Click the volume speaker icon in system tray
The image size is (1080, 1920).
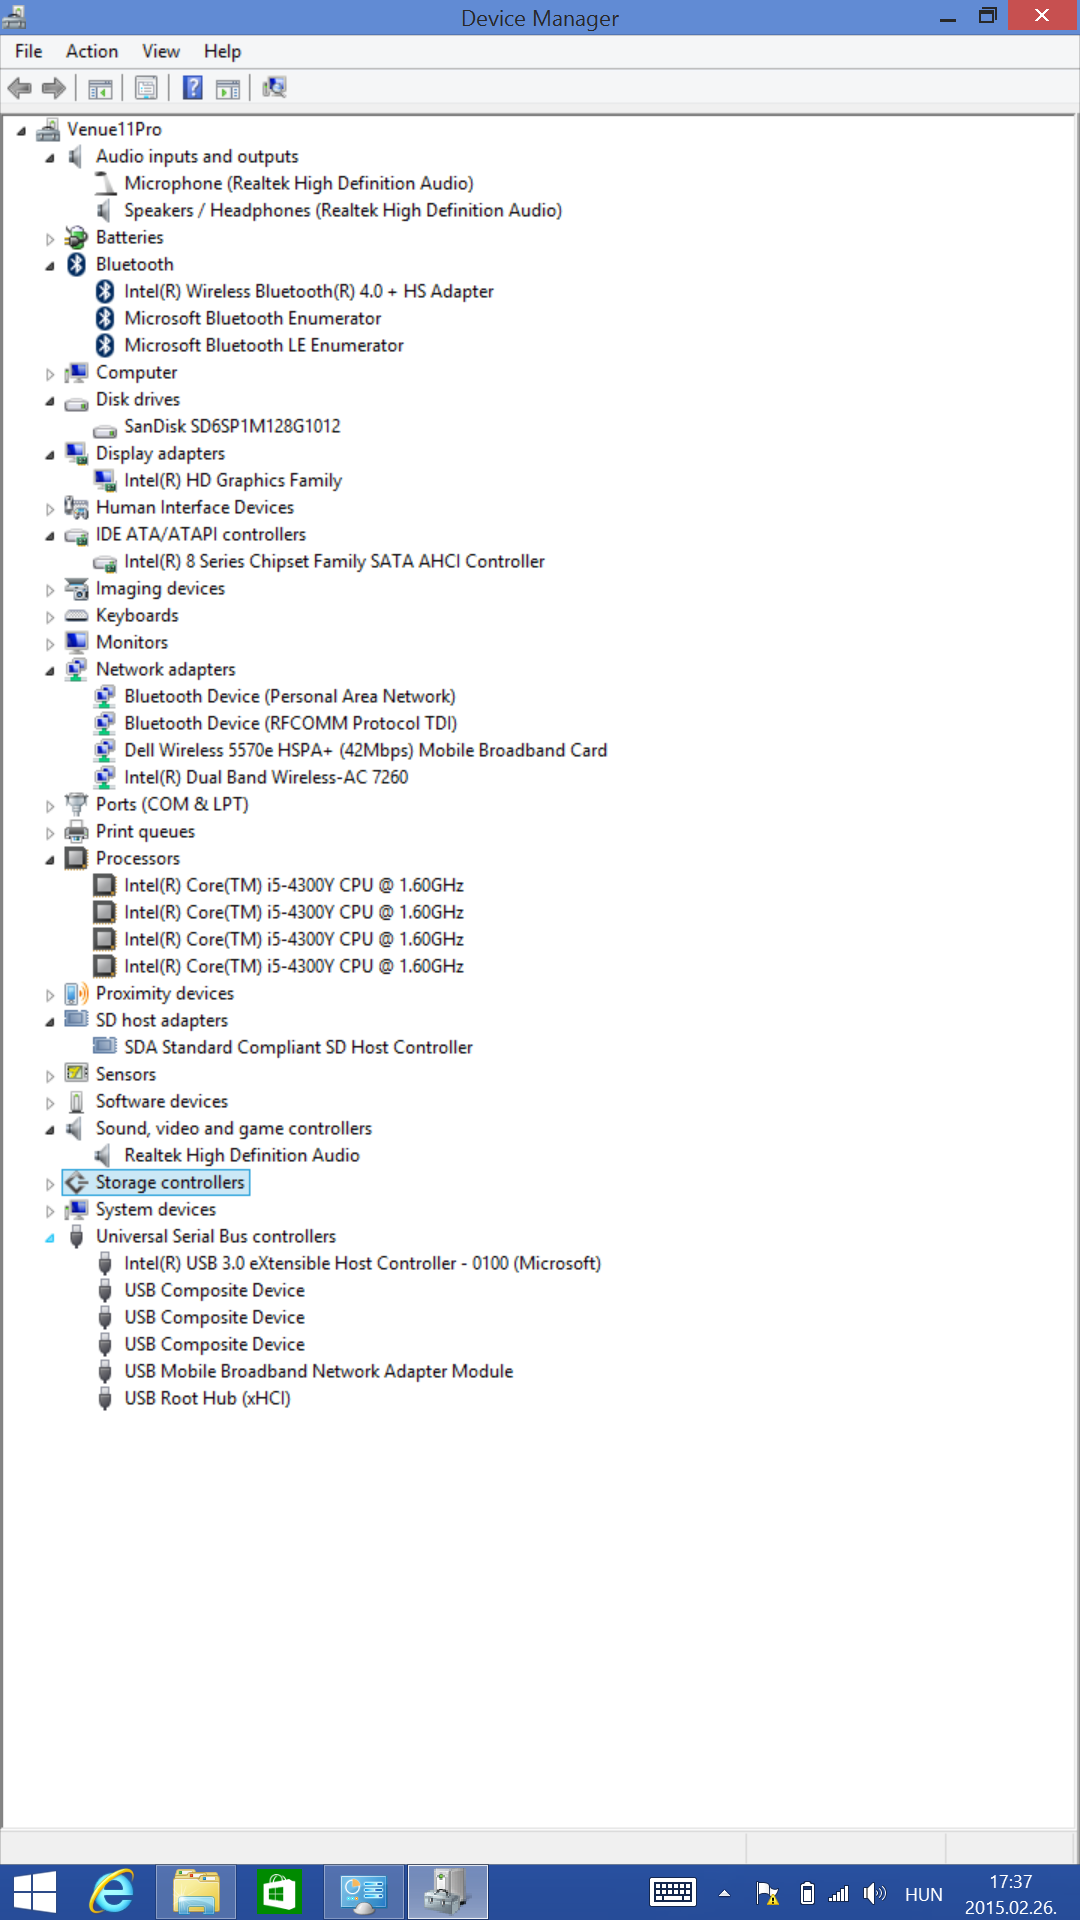pos(875,1893)
